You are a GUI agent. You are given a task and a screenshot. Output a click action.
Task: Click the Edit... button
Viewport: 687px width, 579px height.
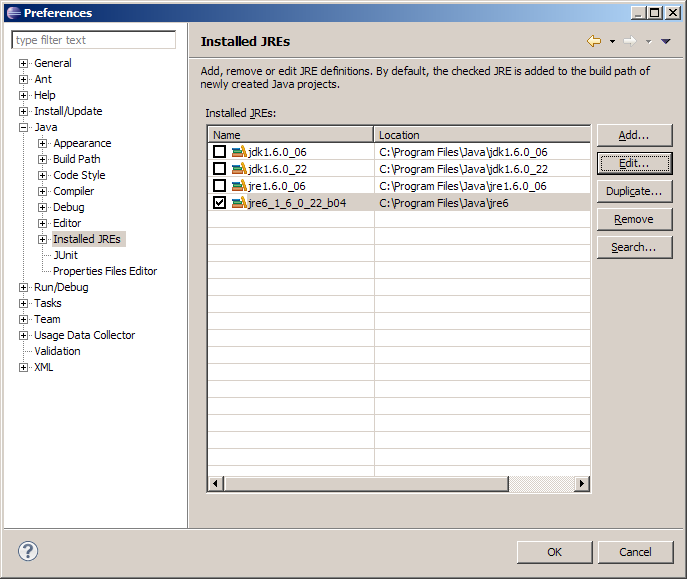pos(634,163)
